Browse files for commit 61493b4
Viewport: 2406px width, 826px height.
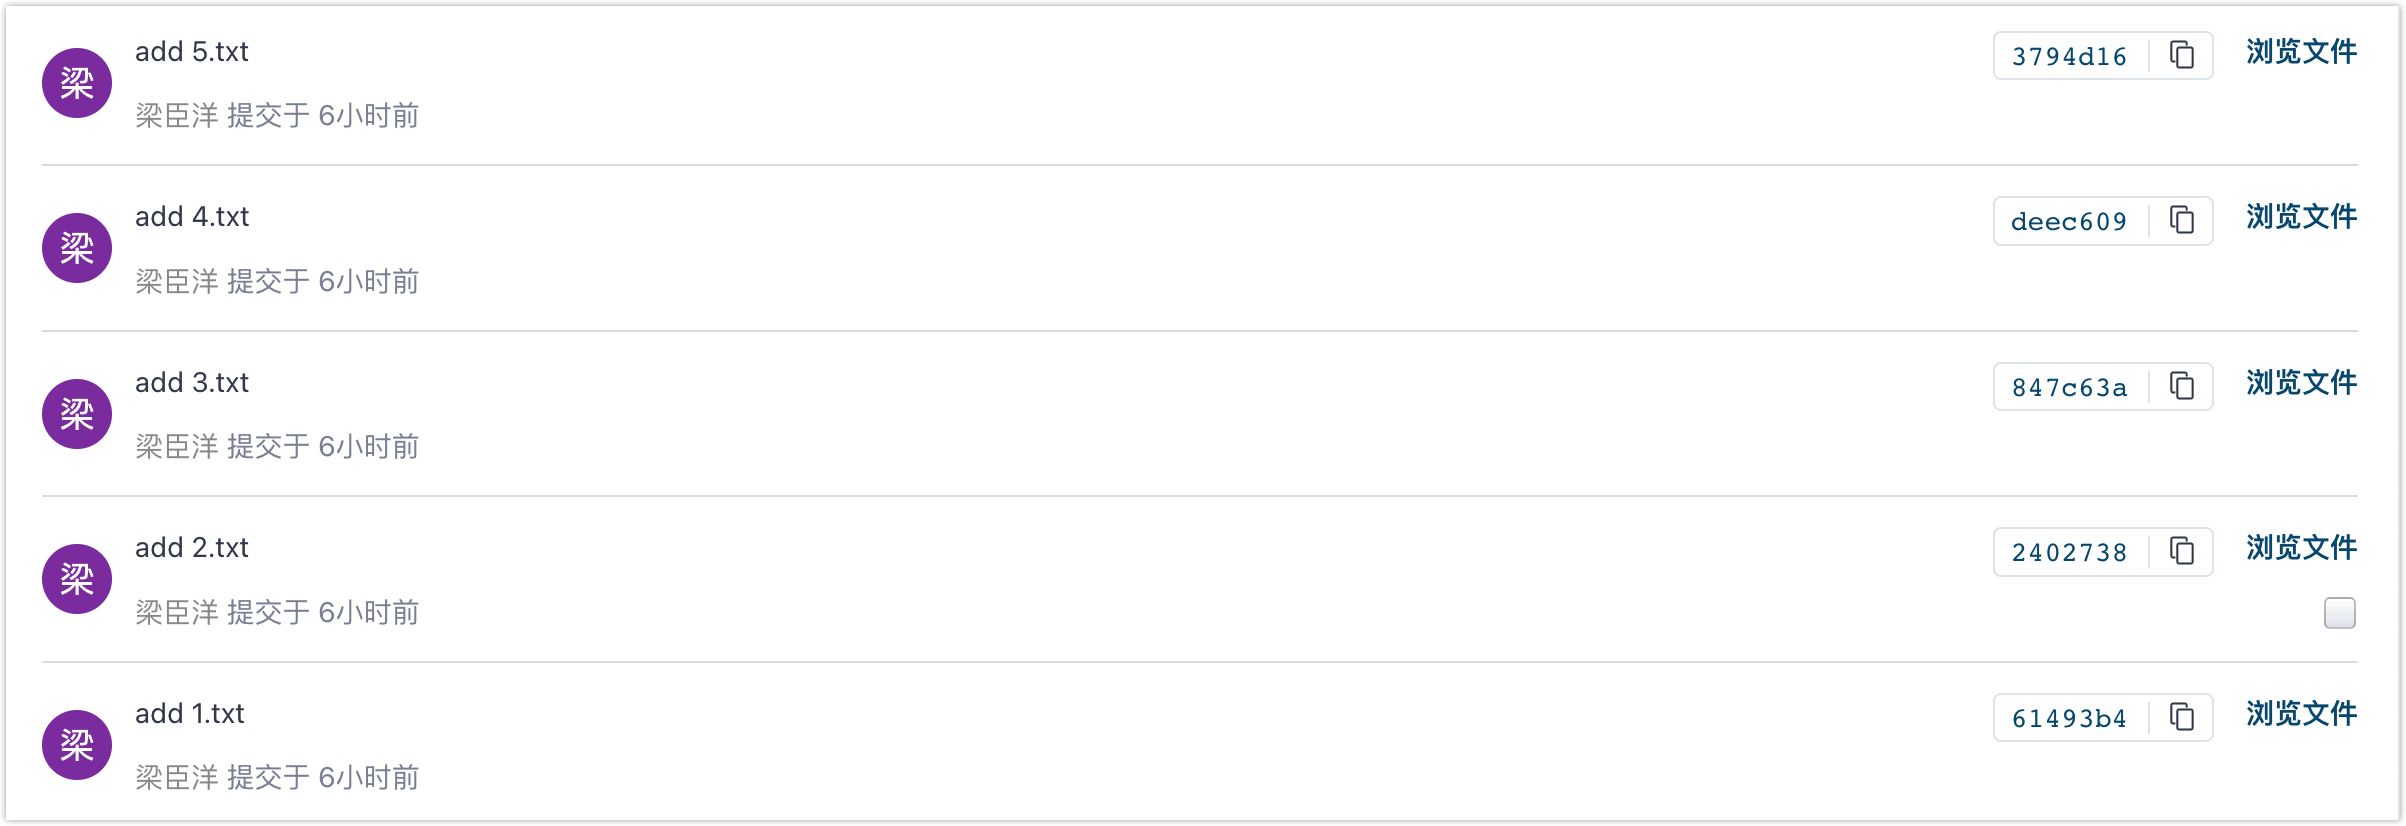point(2301,714)
